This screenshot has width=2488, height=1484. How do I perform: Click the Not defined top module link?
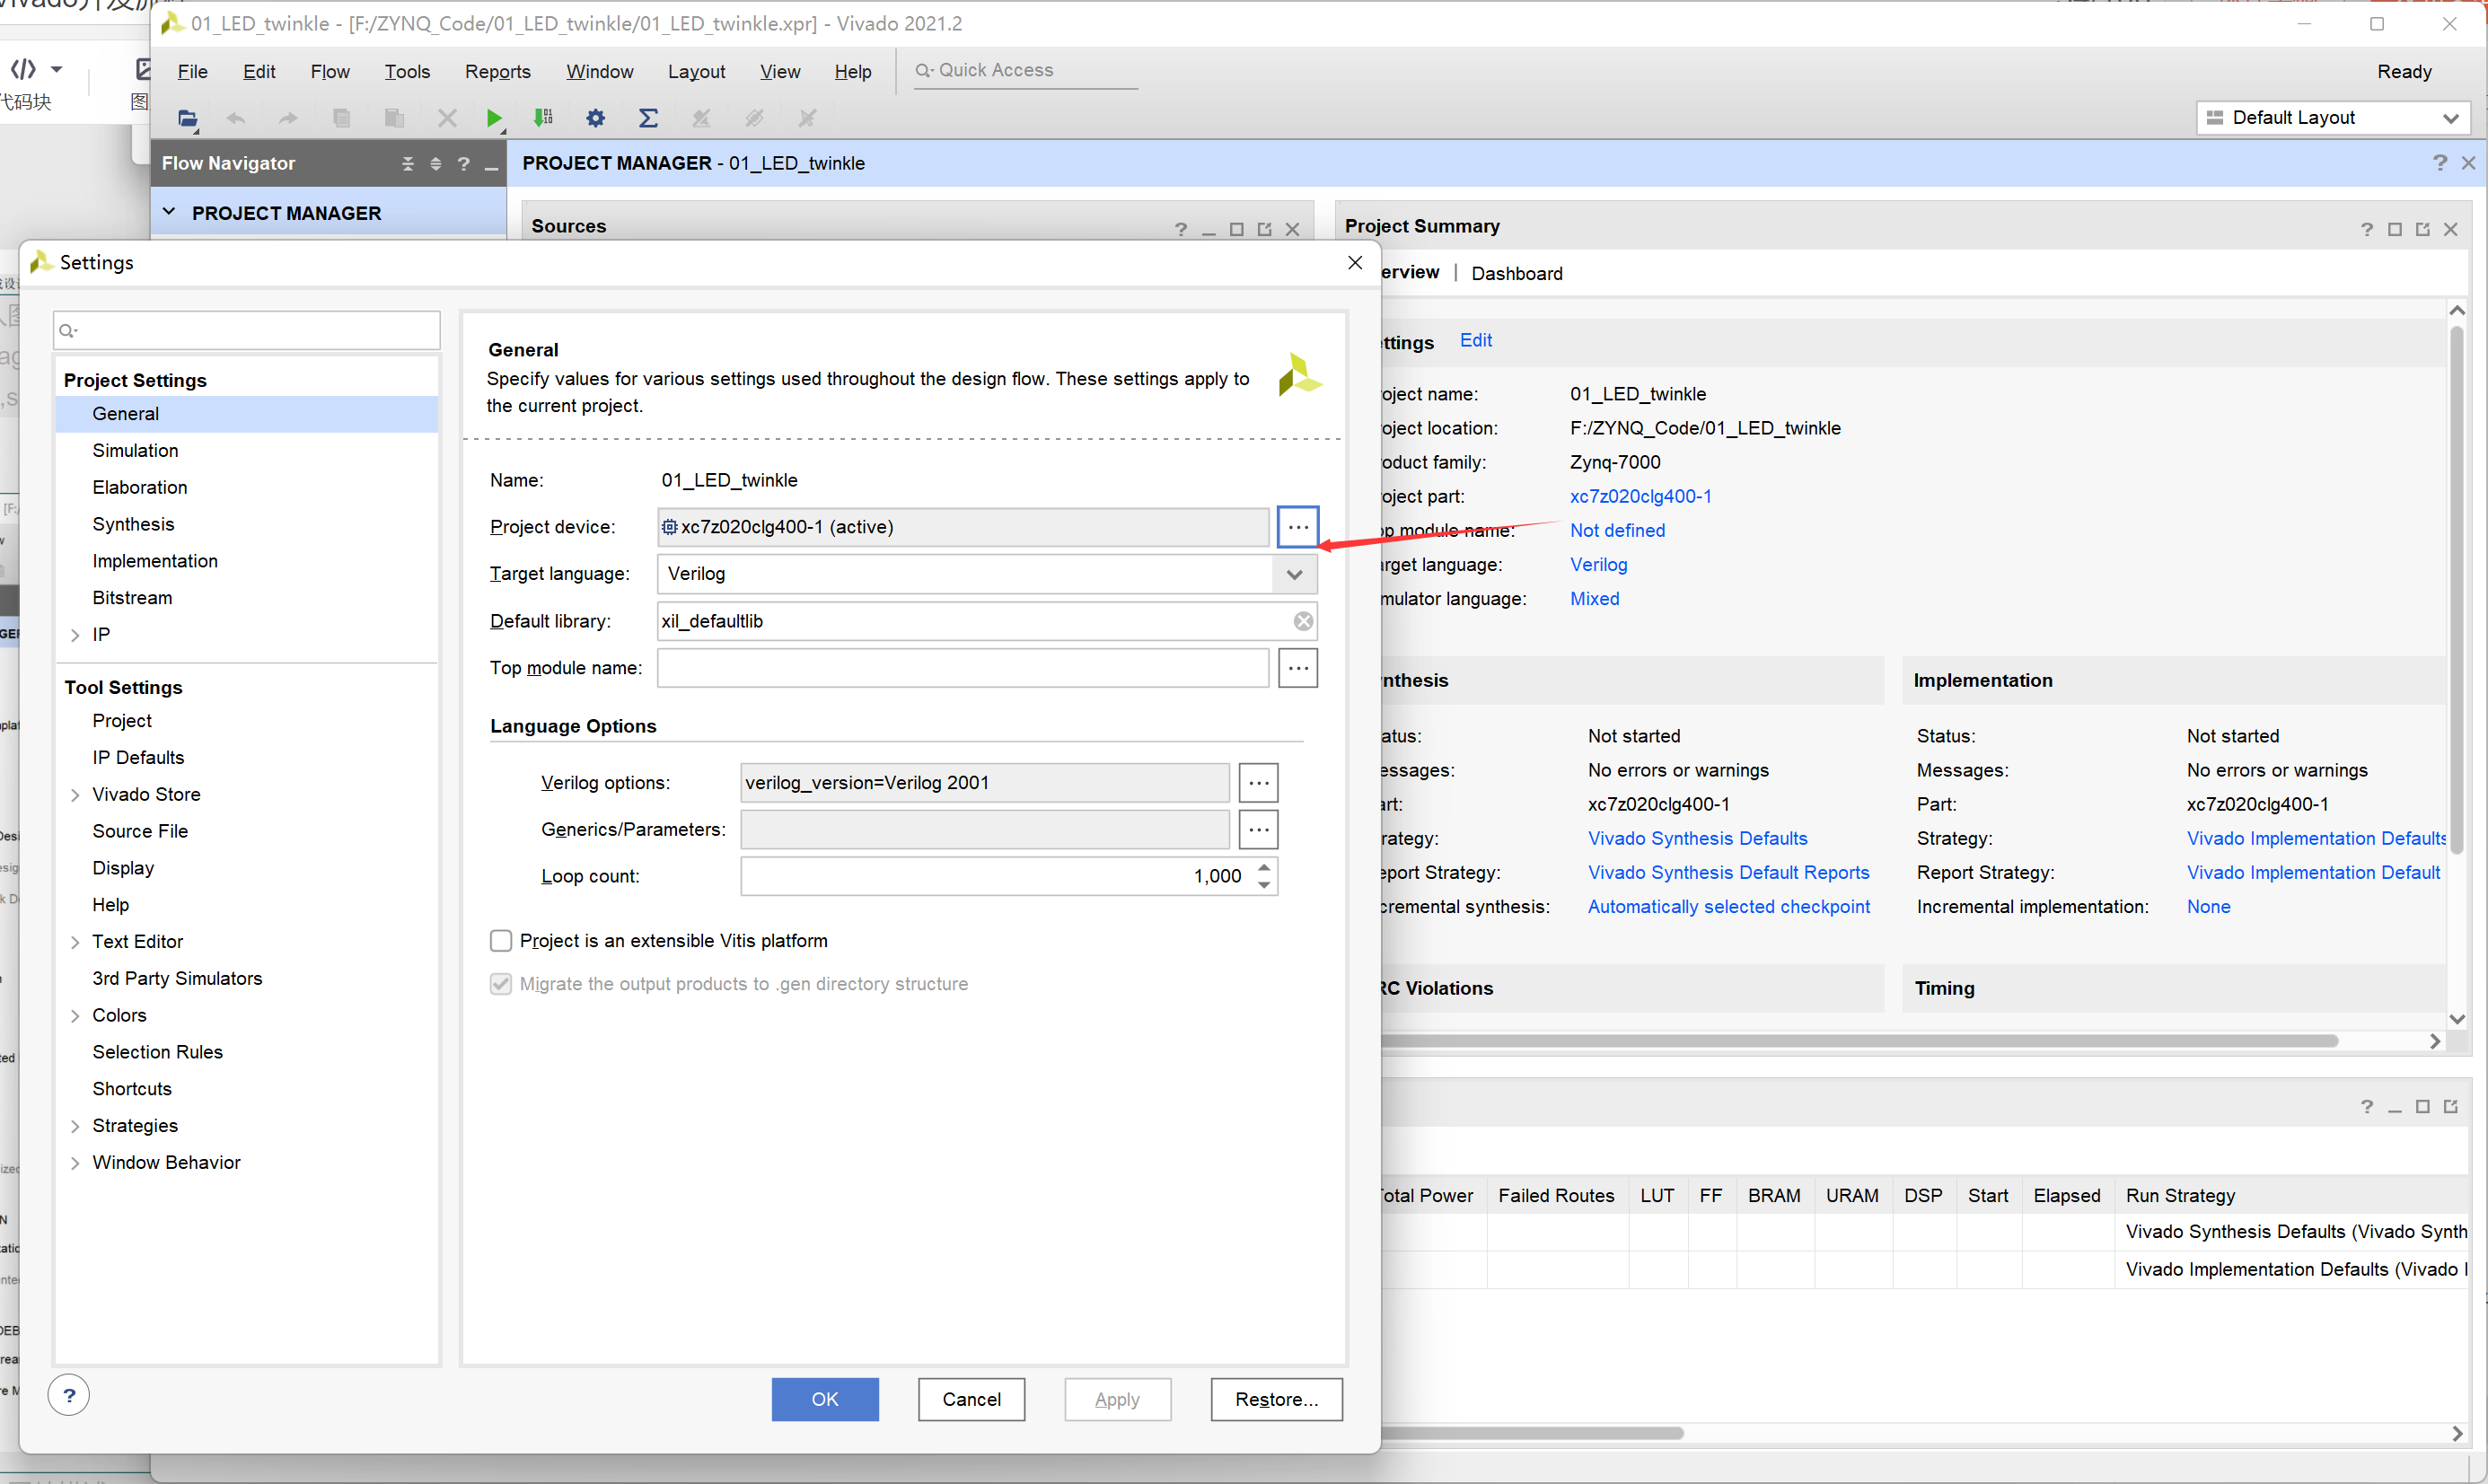(1617, 530)
